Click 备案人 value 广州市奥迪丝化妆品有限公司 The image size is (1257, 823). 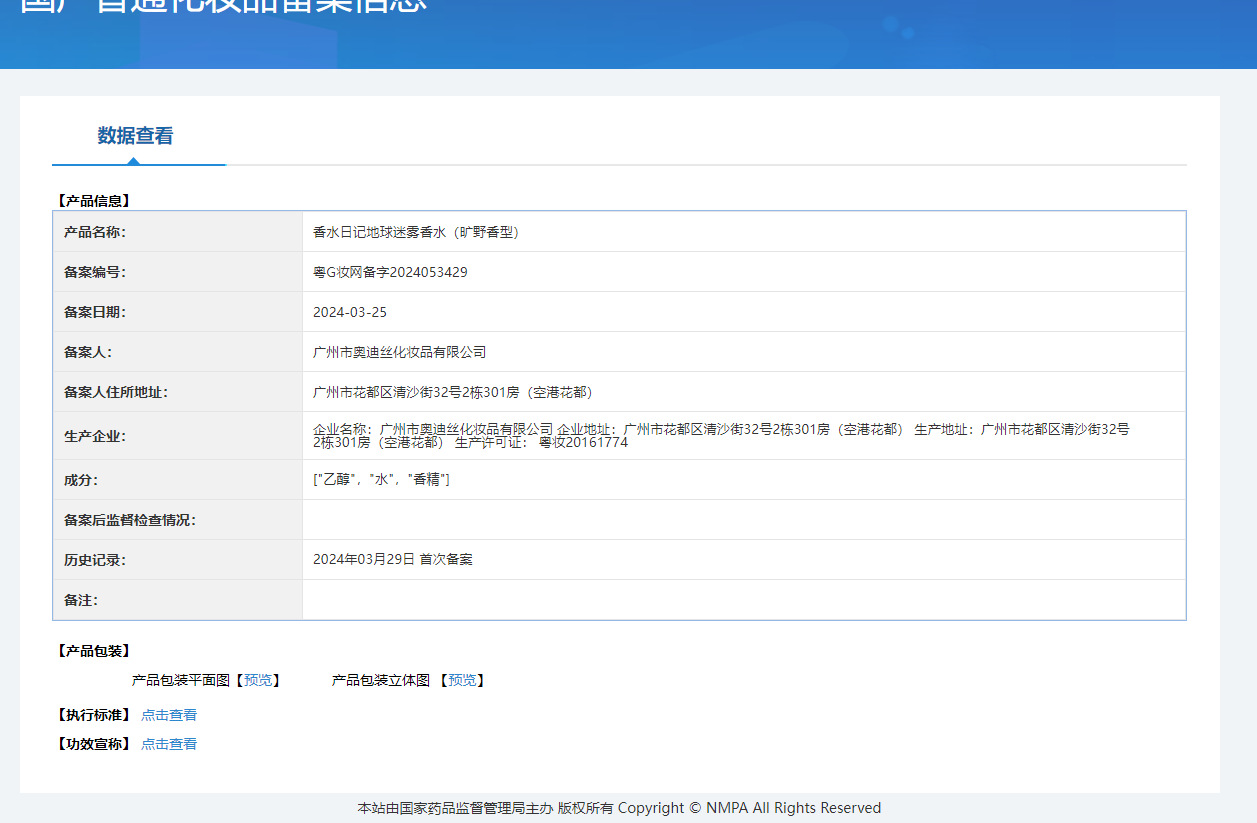[x=400, y=352]
